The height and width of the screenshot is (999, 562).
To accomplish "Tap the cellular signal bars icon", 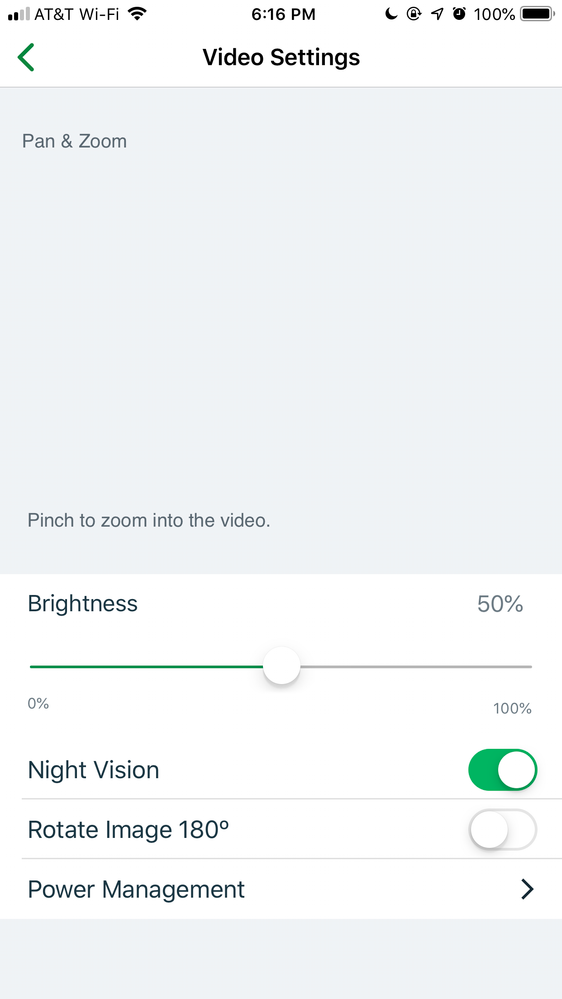I will coord(18,14).
